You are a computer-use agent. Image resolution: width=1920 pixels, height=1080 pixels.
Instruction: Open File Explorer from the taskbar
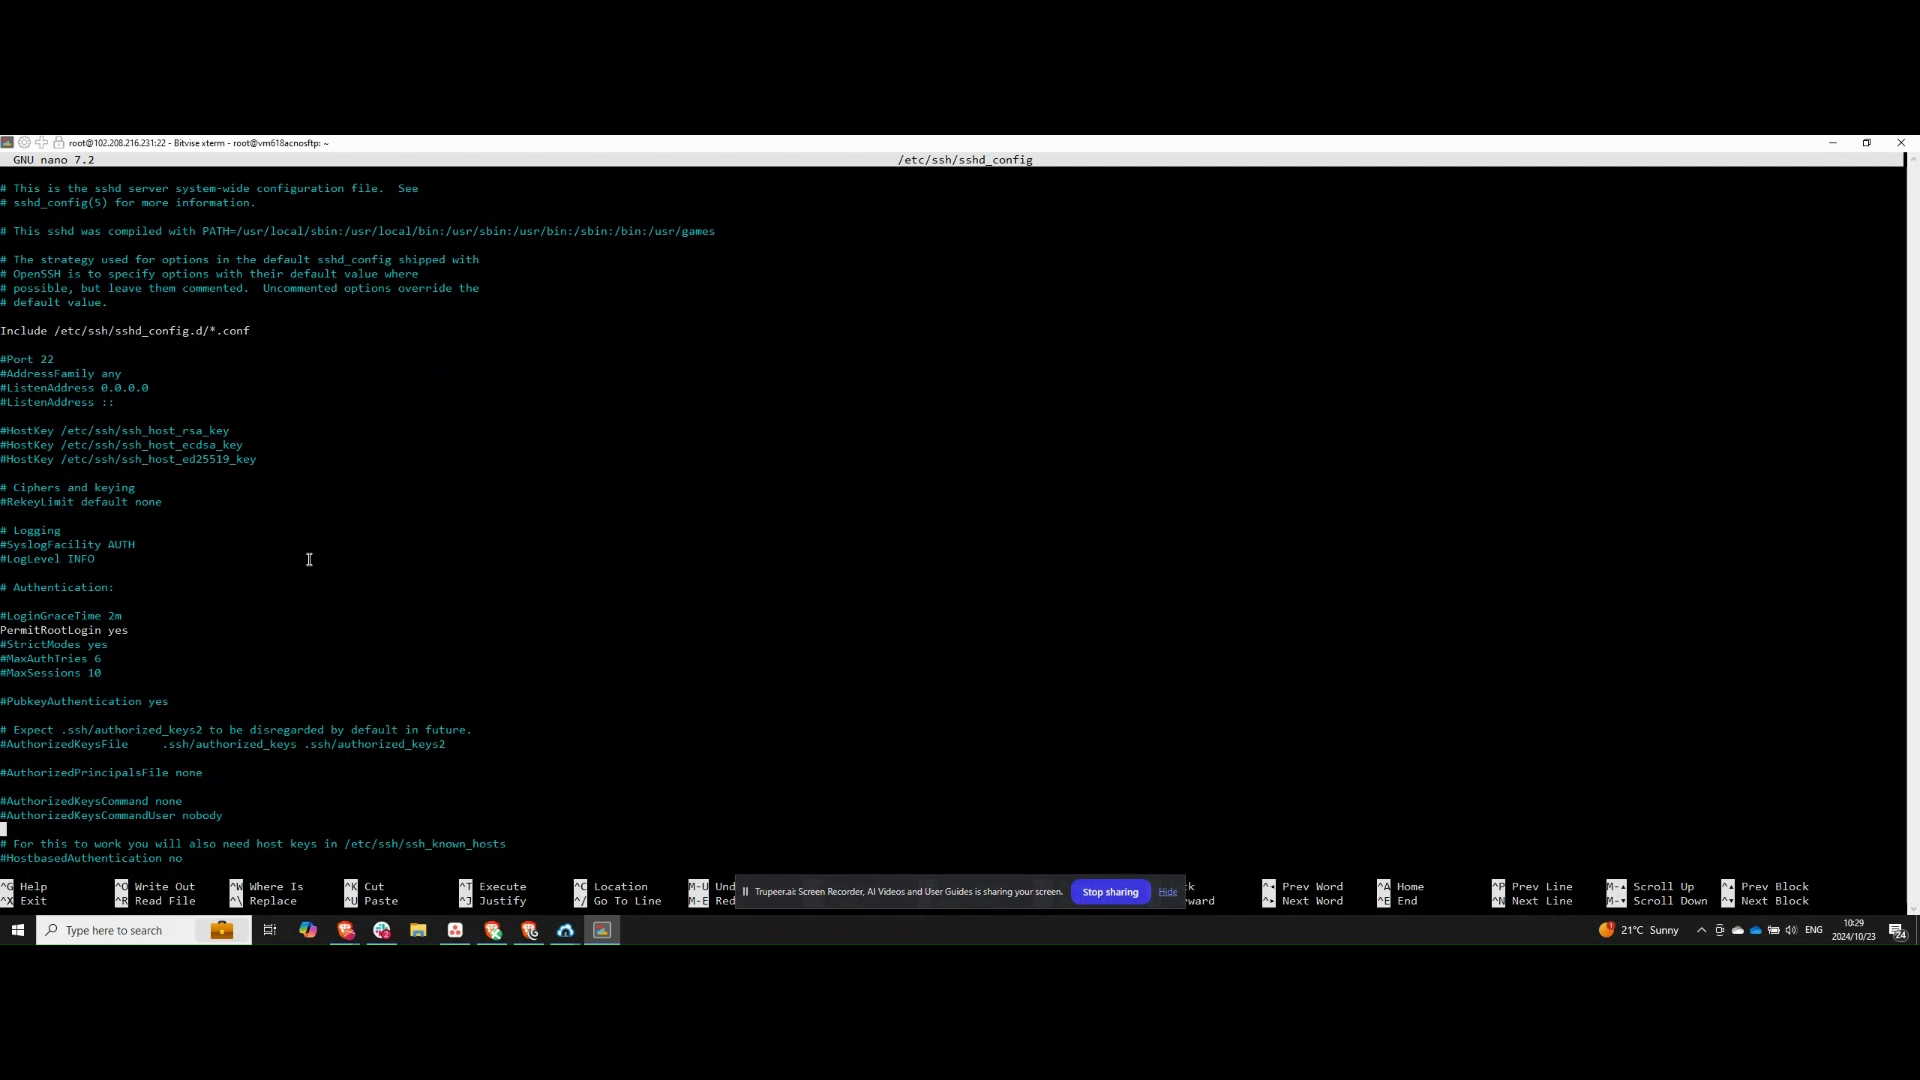(418, 930)
